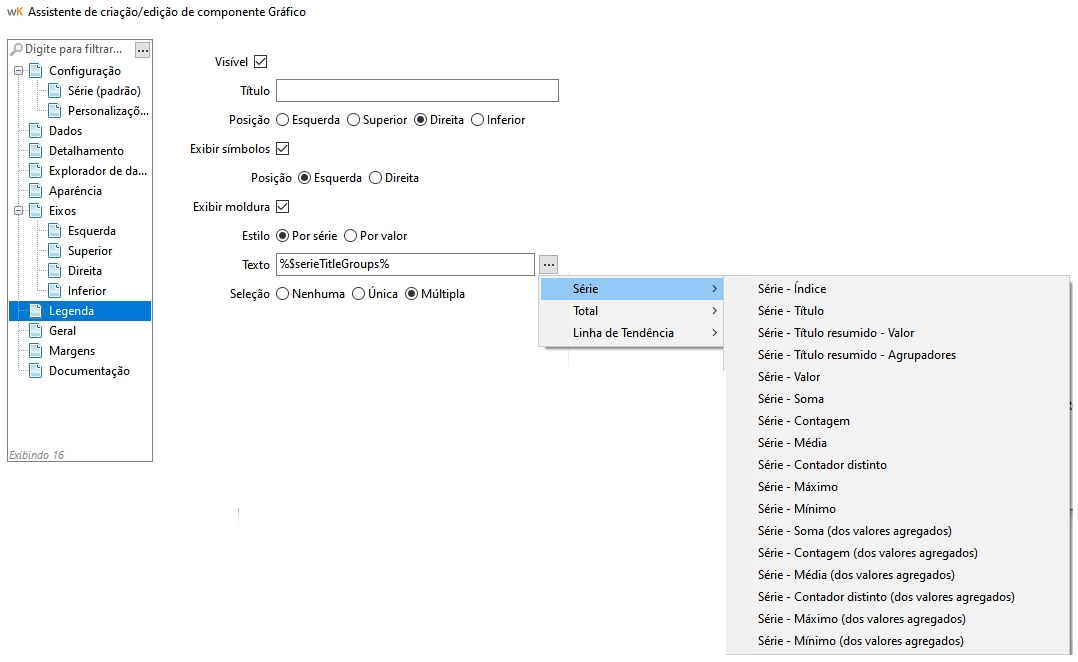1078x662 pixels.
Task: Choose Série - Título resumido - Valor
Action: [835, 333]
